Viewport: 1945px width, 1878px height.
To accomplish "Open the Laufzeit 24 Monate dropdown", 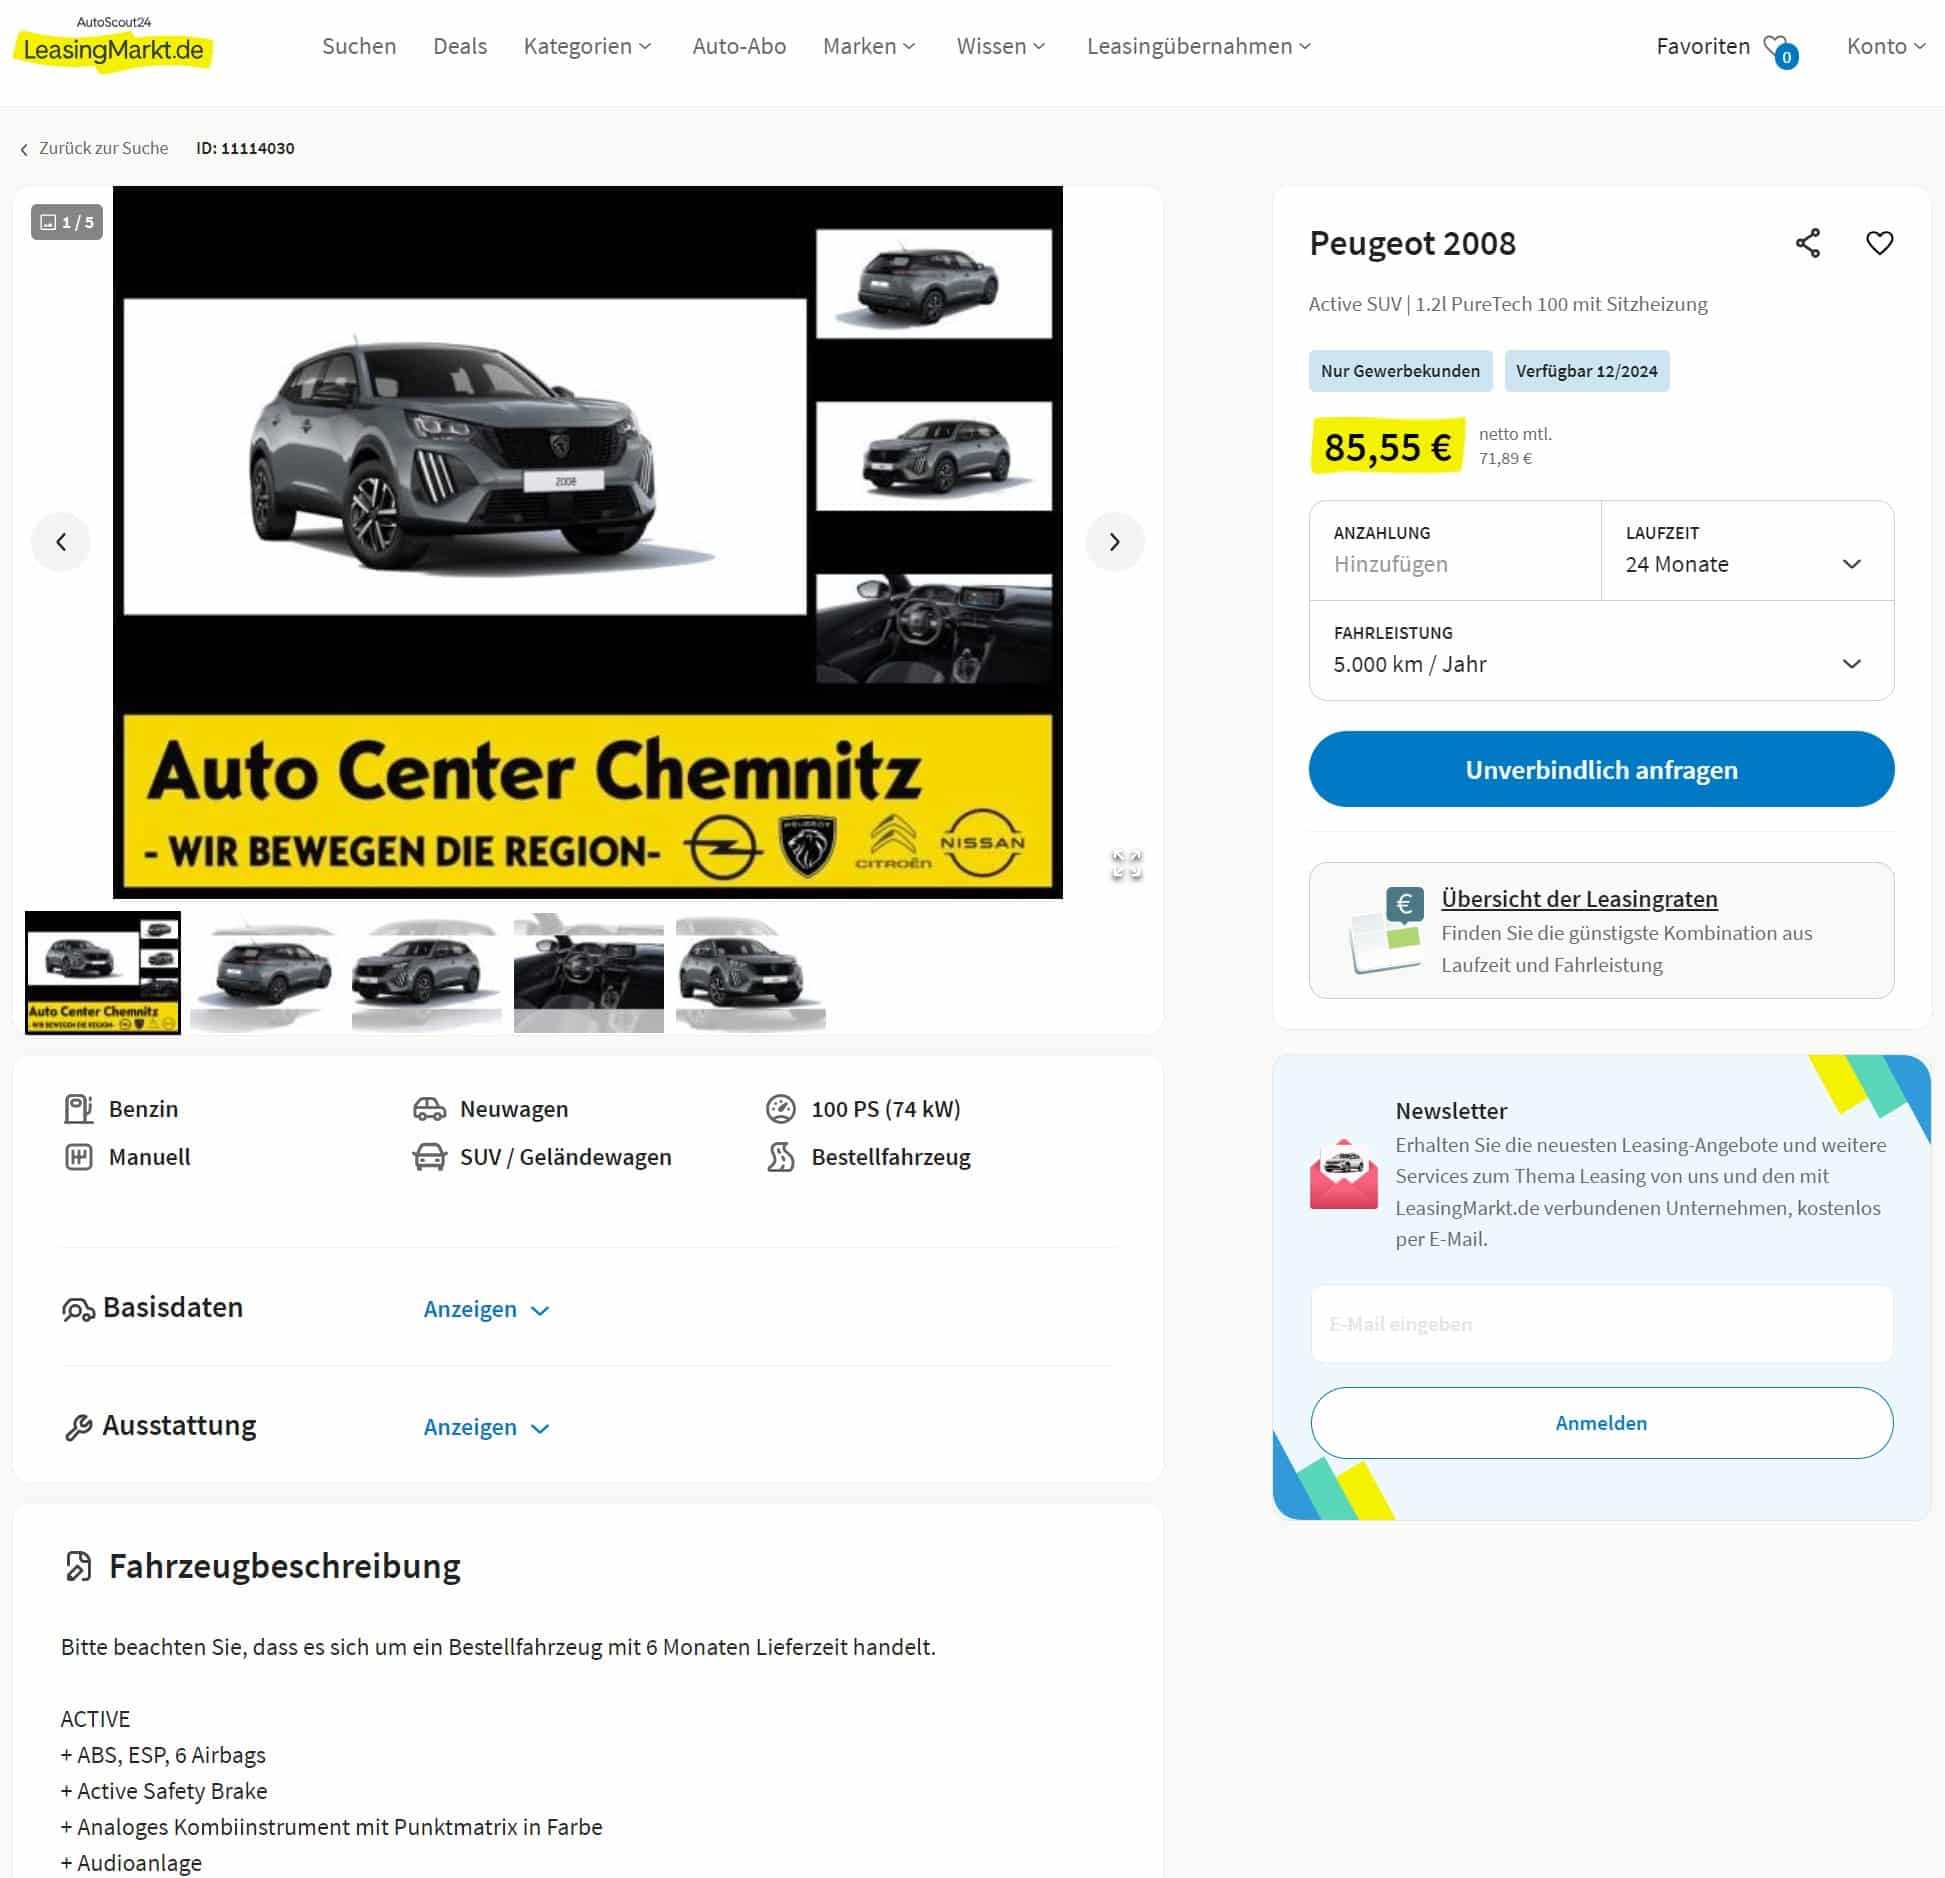I will coord(1747,551).
